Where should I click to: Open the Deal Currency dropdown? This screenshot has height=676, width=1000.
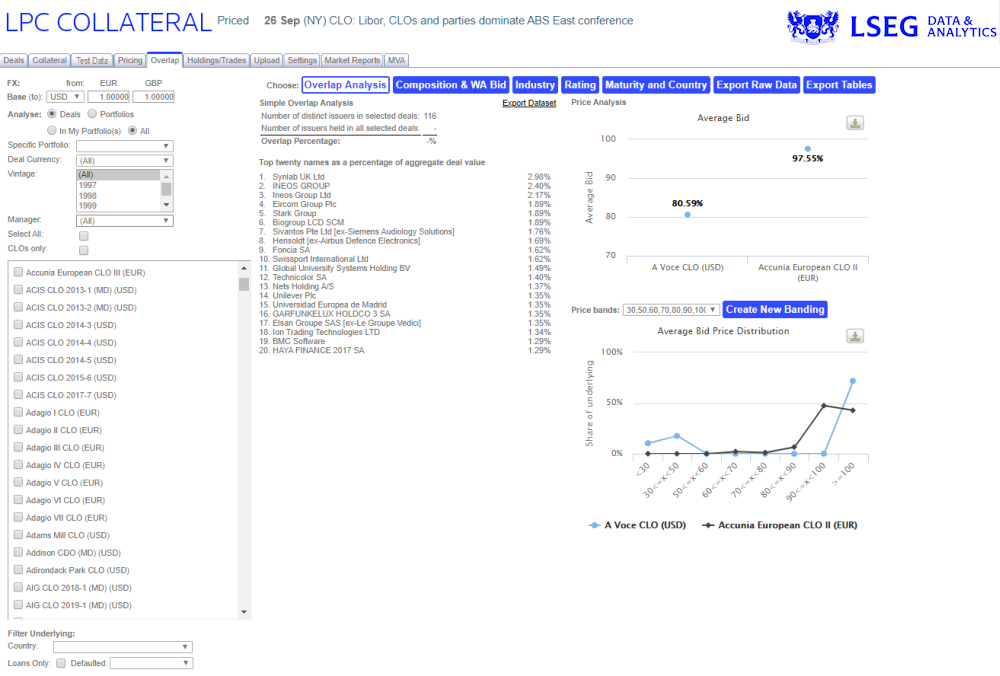125,160
